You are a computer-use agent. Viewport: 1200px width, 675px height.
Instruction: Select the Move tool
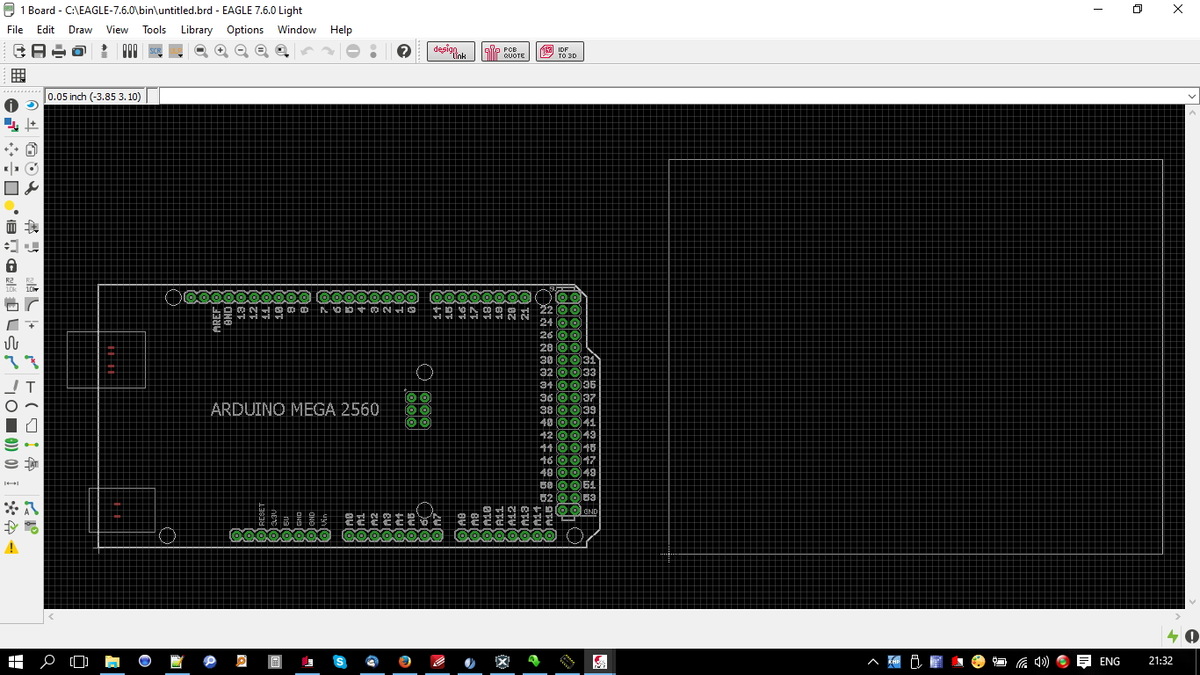coord(11,148)
